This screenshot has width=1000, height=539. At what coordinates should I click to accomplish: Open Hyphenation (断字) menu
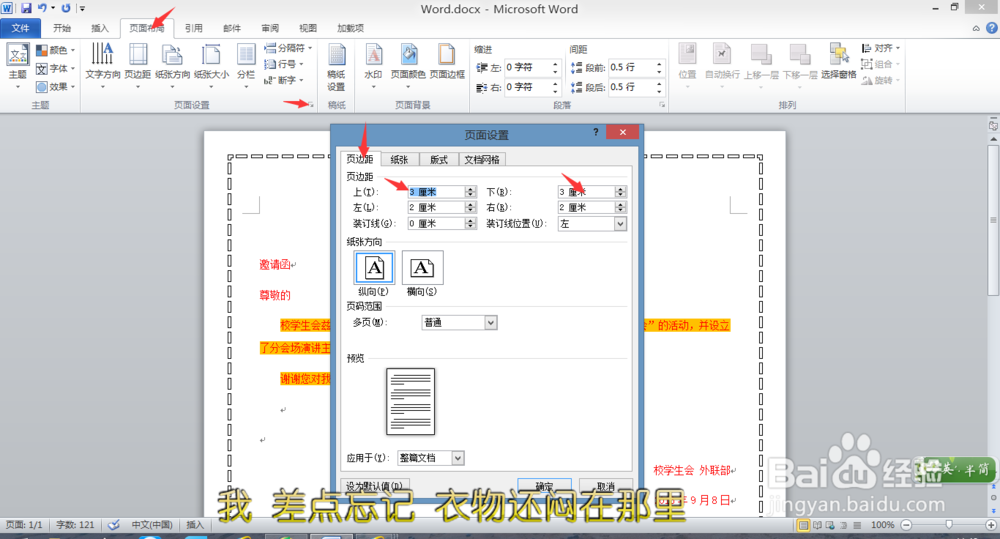click(284, 80)
